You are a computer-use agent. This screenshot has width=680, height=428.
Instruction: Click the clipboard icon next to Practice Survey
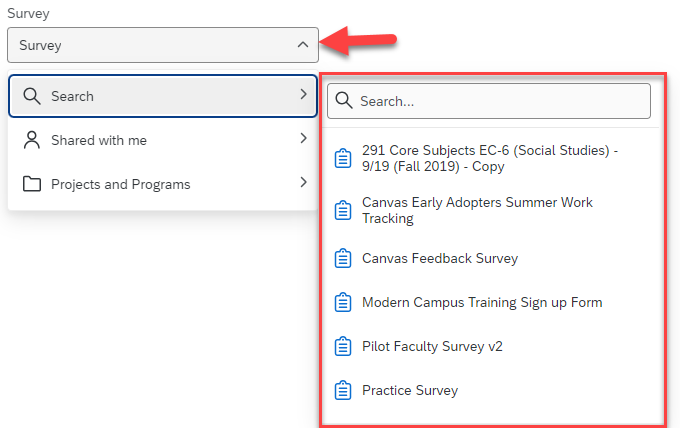point(343,391)
